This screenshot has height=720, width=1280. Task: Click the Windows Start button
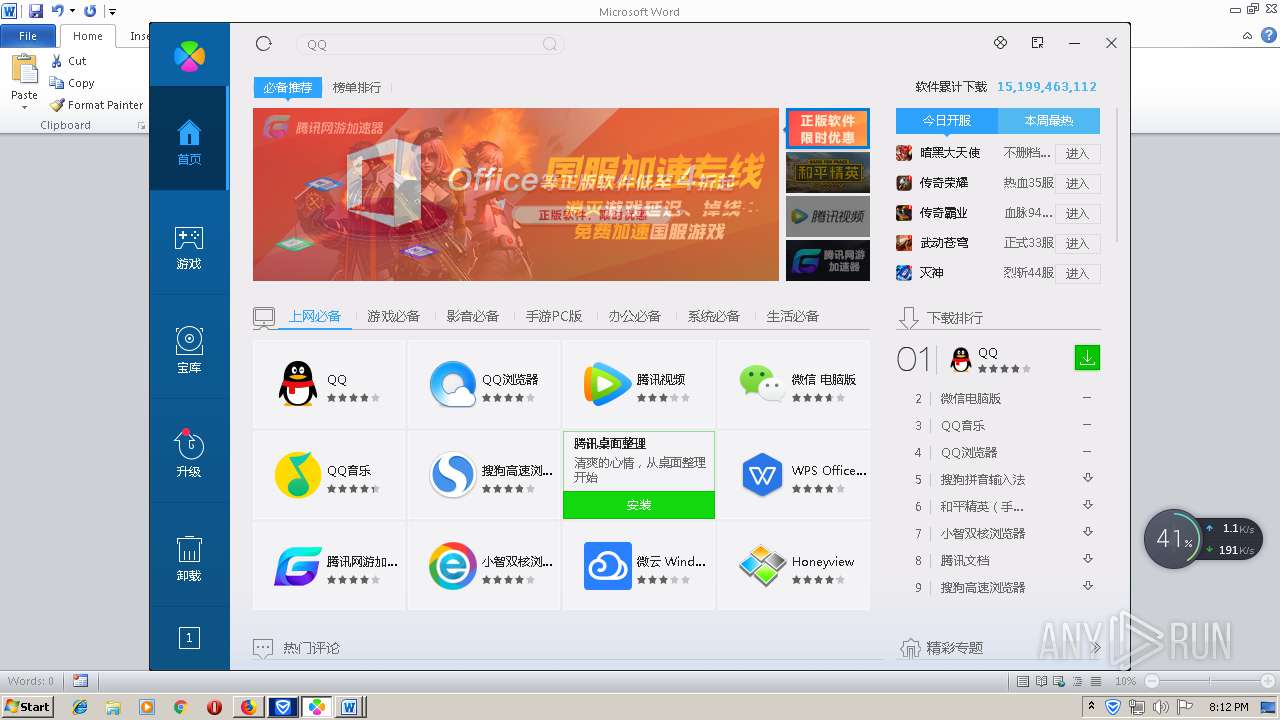pos(28,706)
